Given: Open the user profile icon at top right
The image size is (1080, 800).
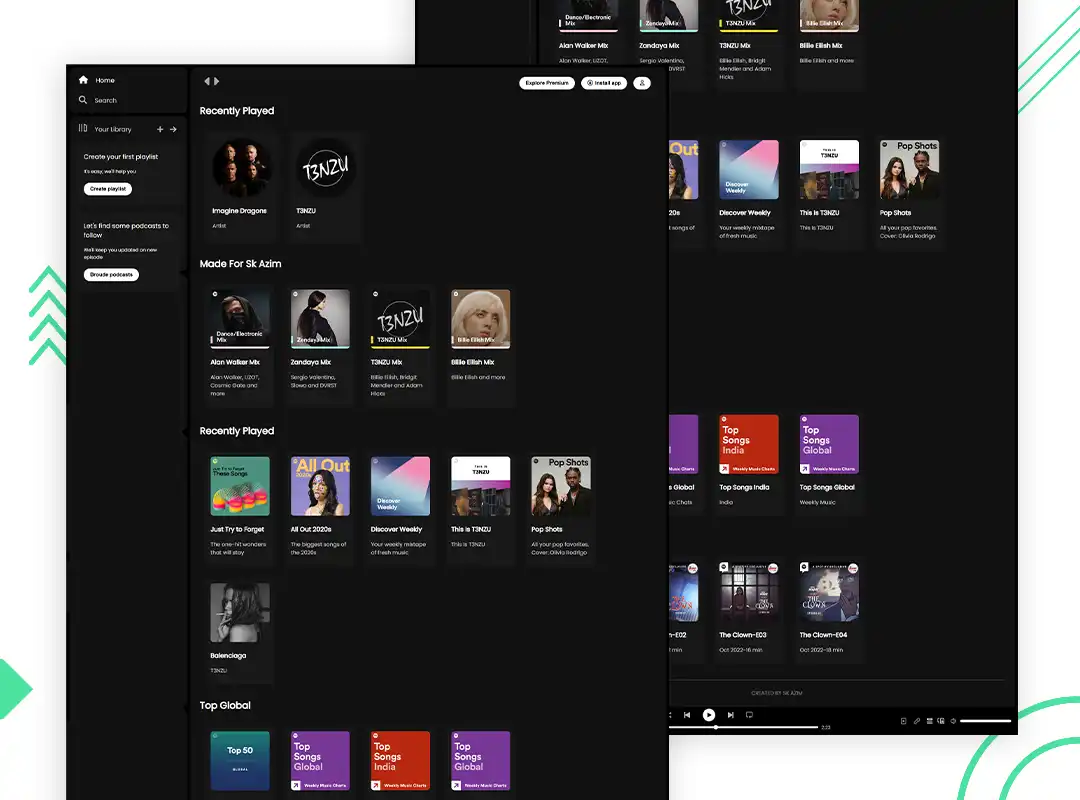Looking at the screenshot, I should [x=641, y=83].
